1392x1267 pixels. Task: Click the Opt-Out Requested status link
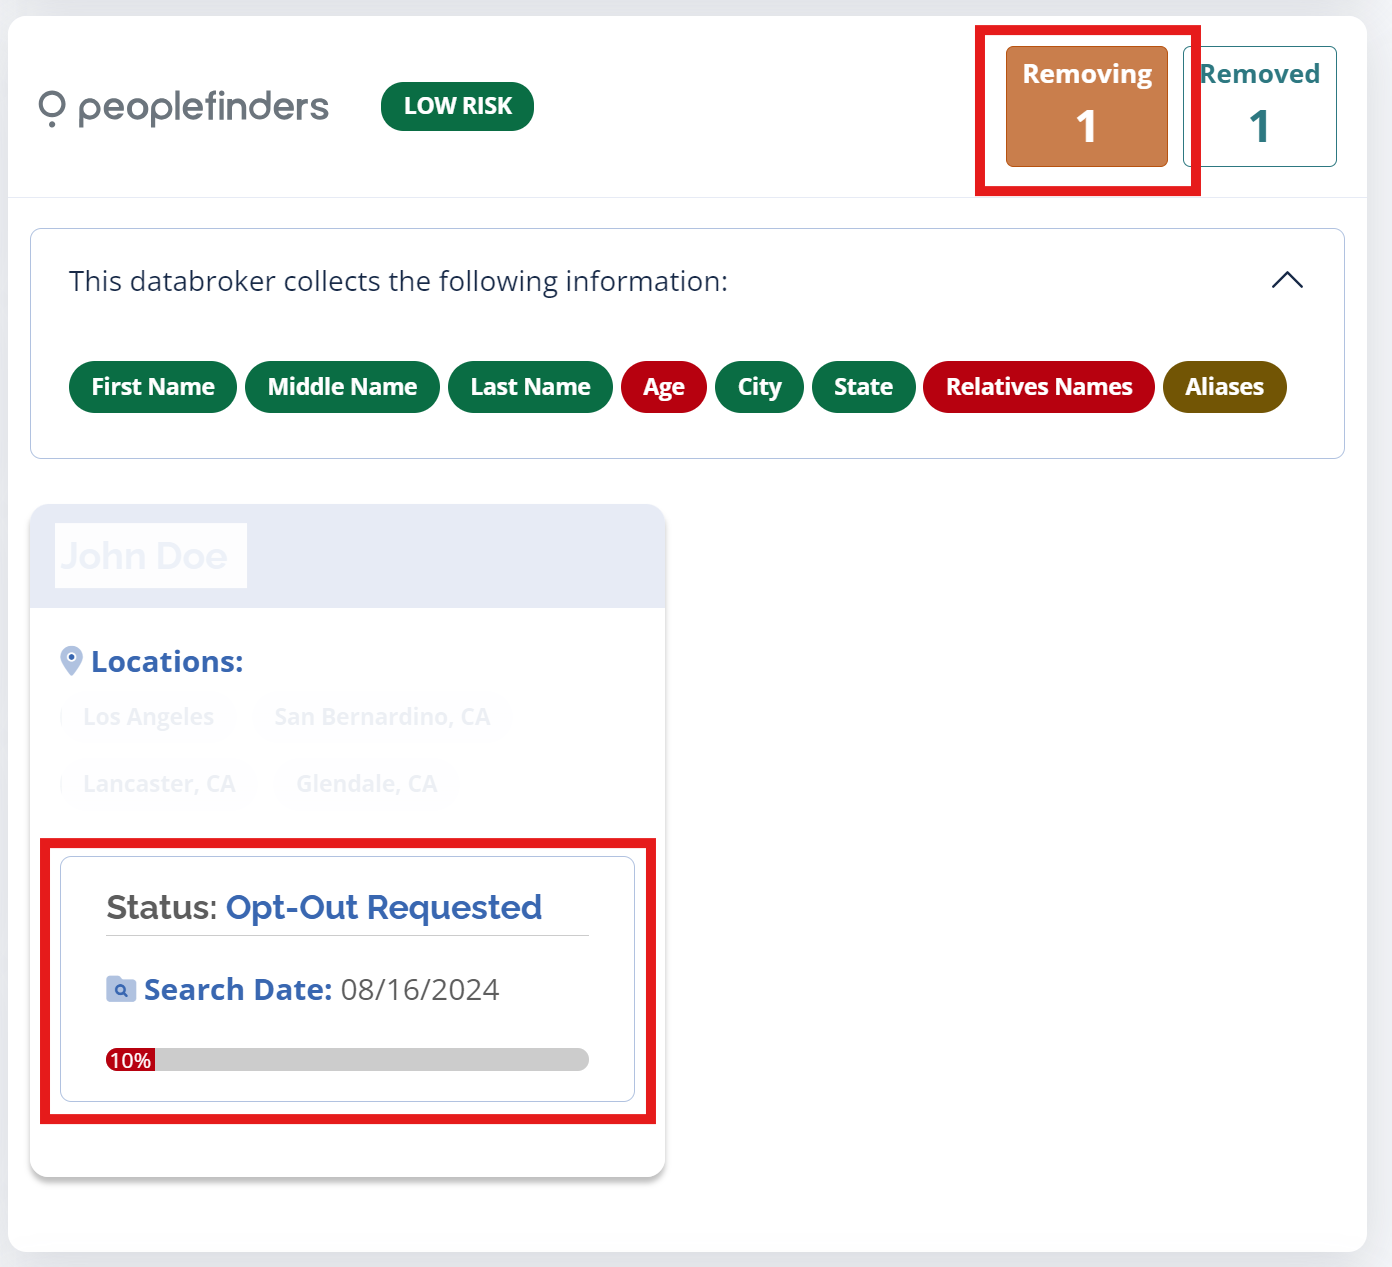[x=384, y=907]
